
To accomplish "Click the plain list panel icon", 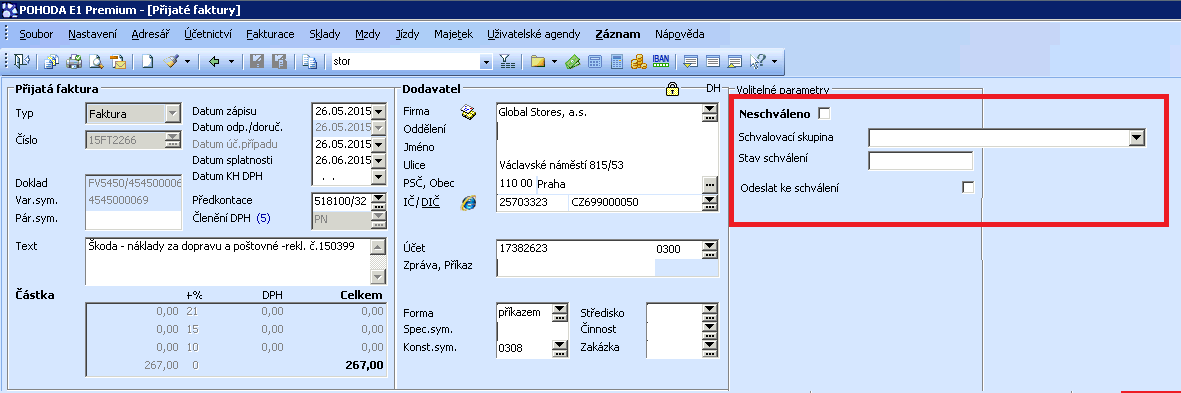I will 713,62.
